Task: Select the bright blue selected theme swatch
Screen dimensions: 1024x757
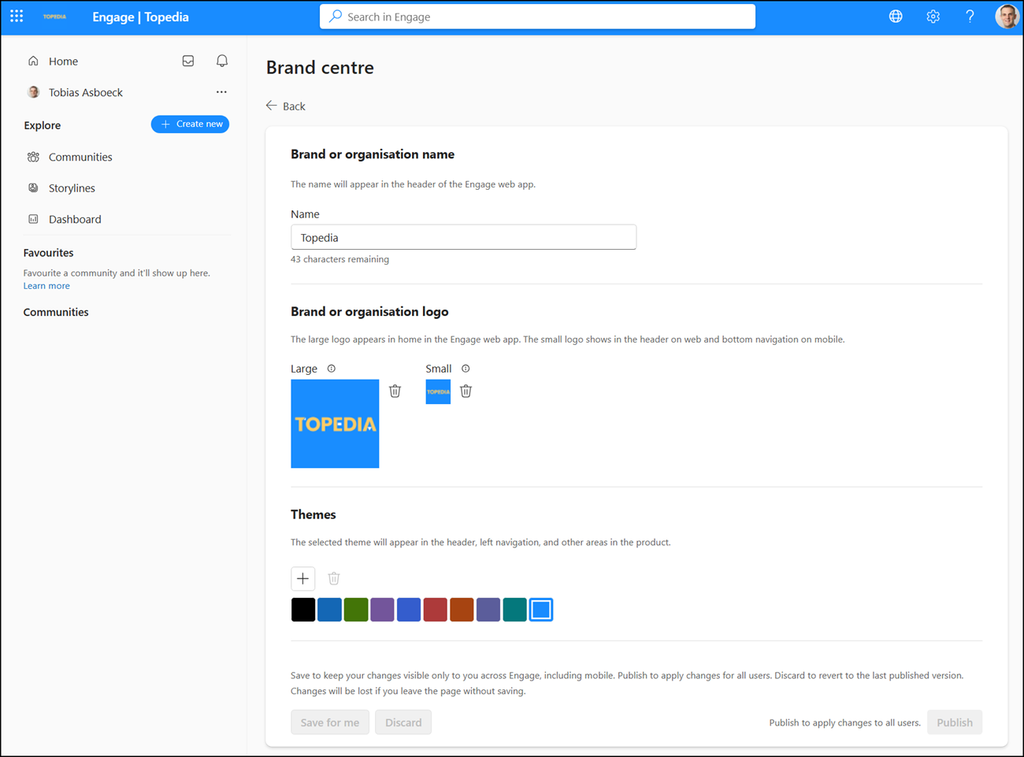Action: (541, 609)
